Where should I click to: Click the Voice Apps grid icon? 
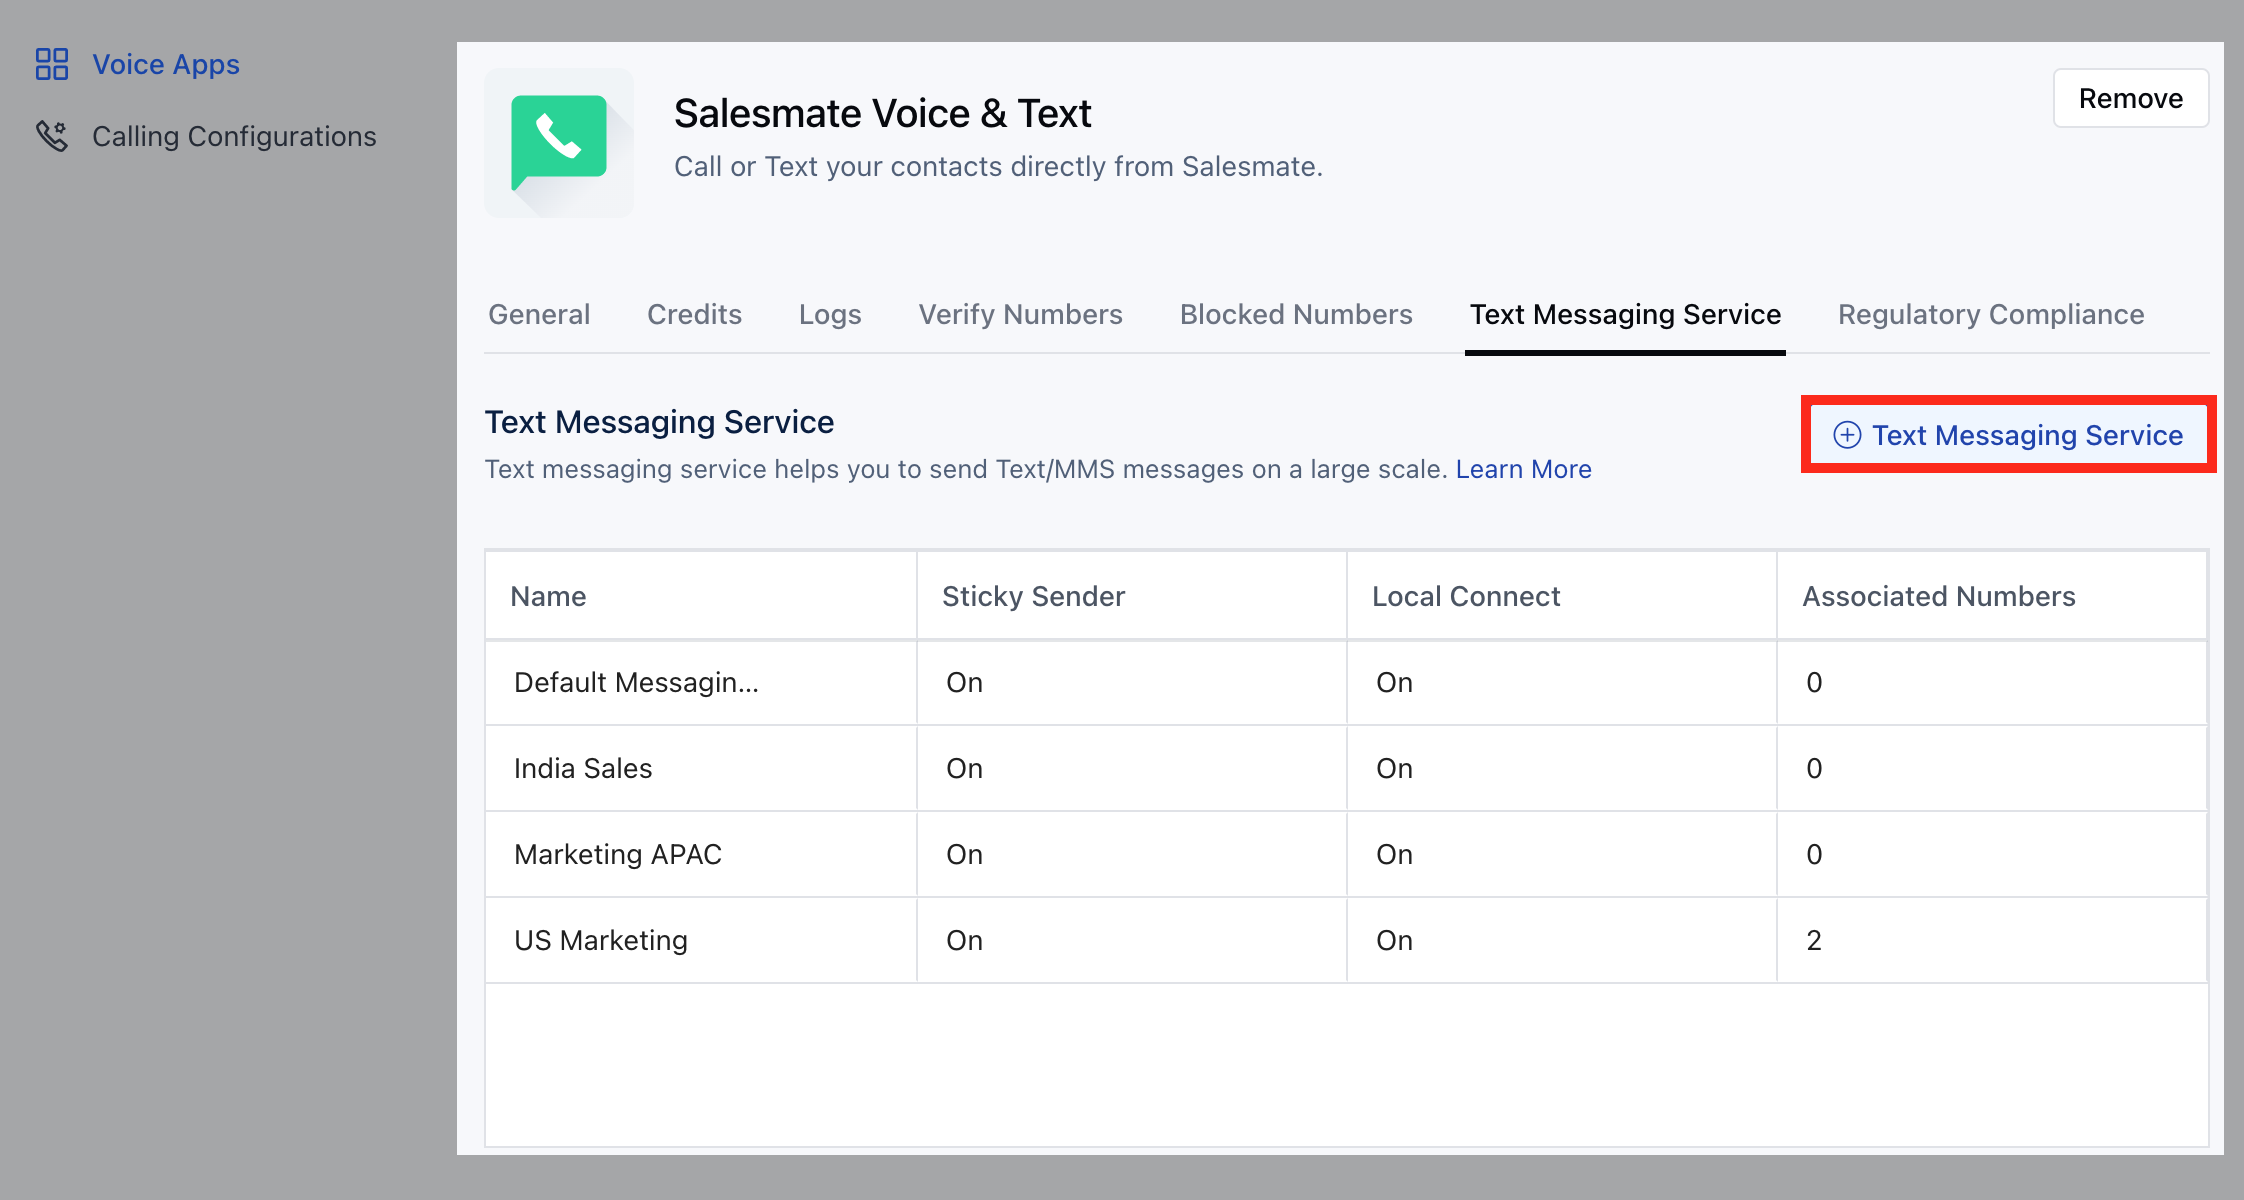(51, 63)
